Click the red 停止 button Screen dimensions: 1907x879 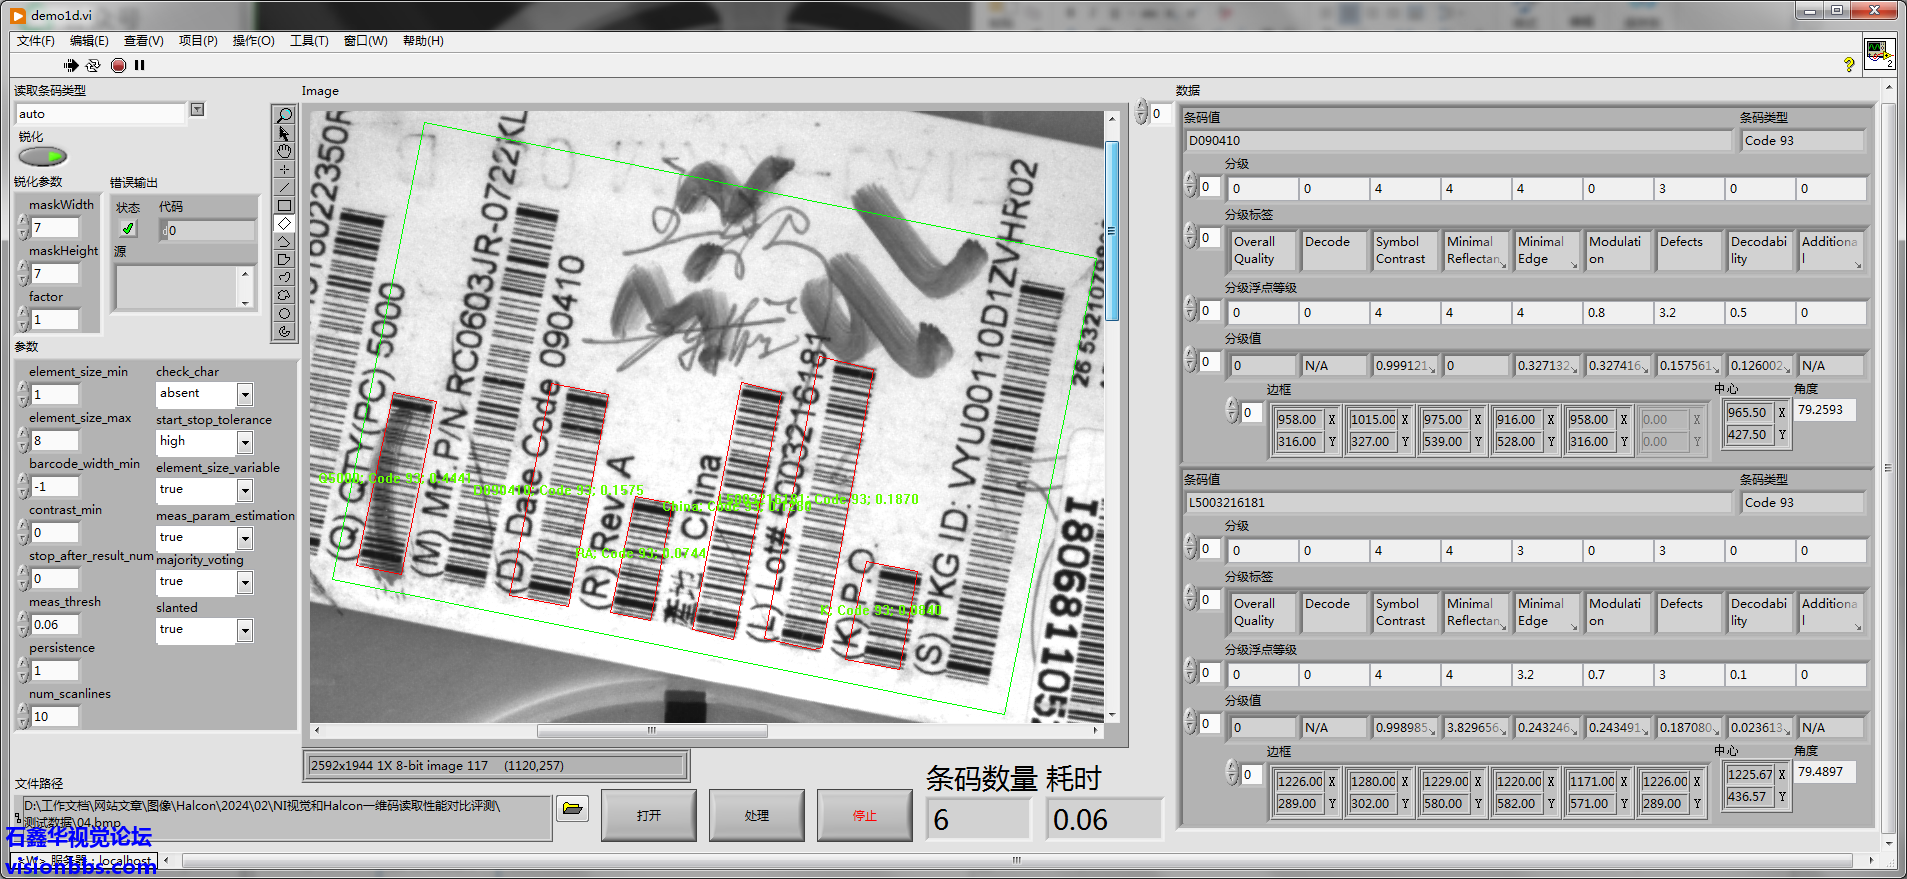864,815
